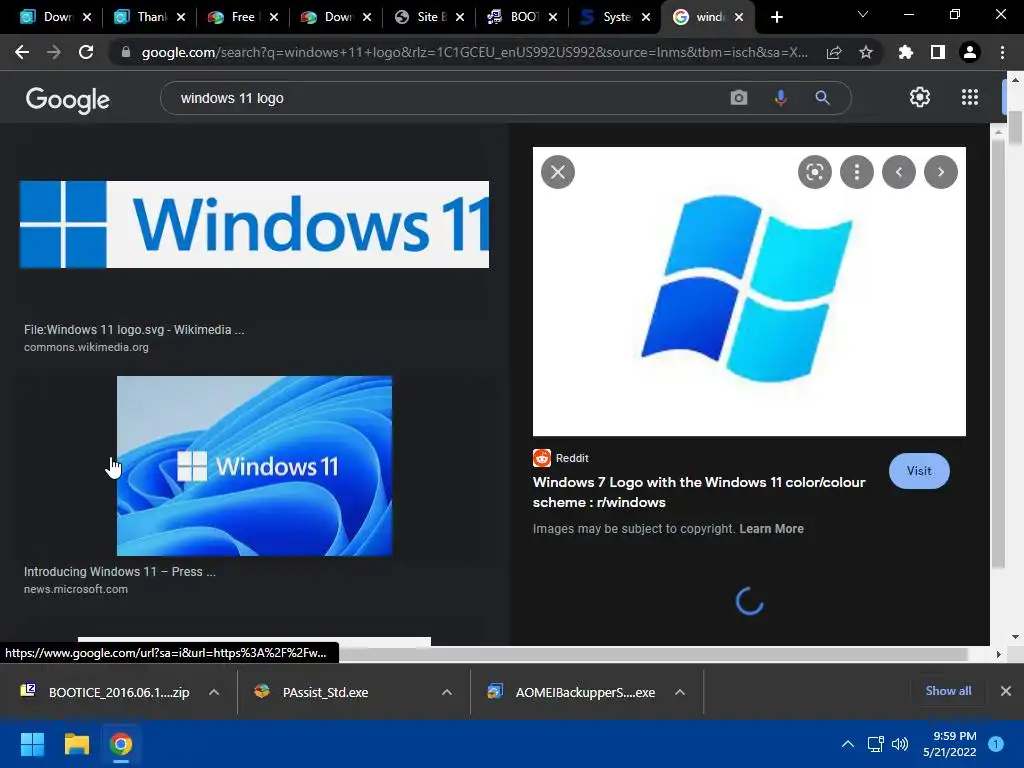
Task: Open Chrome side panel icon
Action: [938, 52]
